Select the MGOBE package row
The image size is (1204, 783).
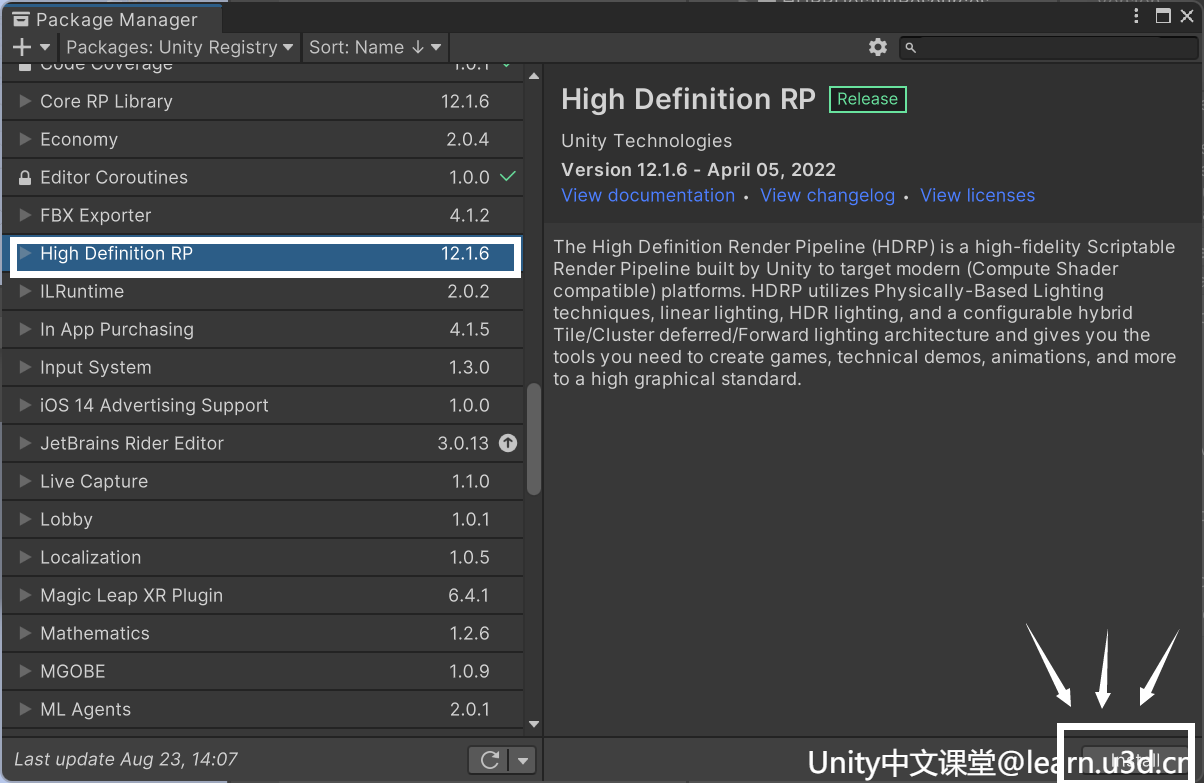tap(263, 671)
